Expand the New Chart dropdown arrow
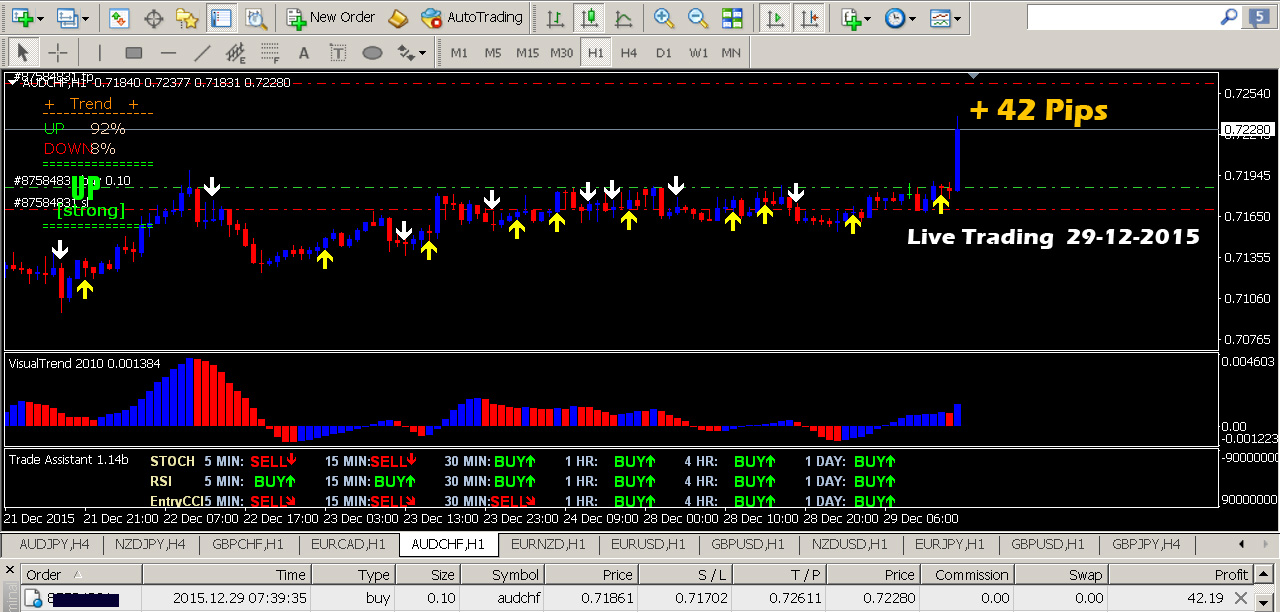The width and height of the screenshot is (1280, 612). pyautogui.click(x=39, y=18)
